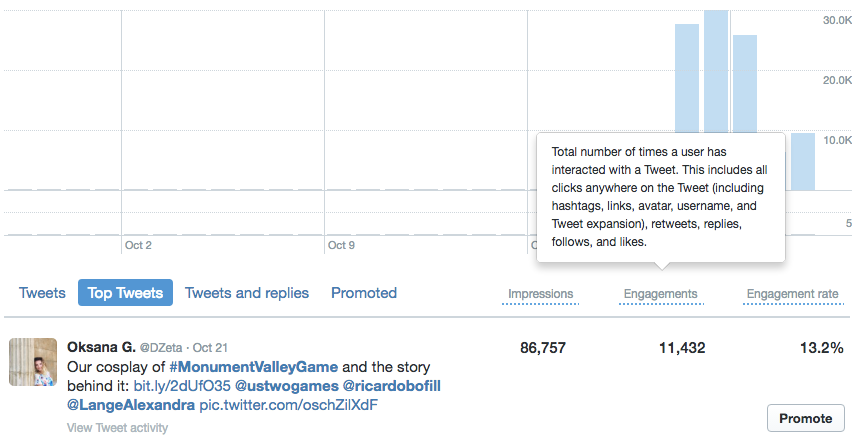This screenshot has width=857, height=447.
Task: Open the Tweets tab
Action: pyautogui.click(x=42, y=293)
